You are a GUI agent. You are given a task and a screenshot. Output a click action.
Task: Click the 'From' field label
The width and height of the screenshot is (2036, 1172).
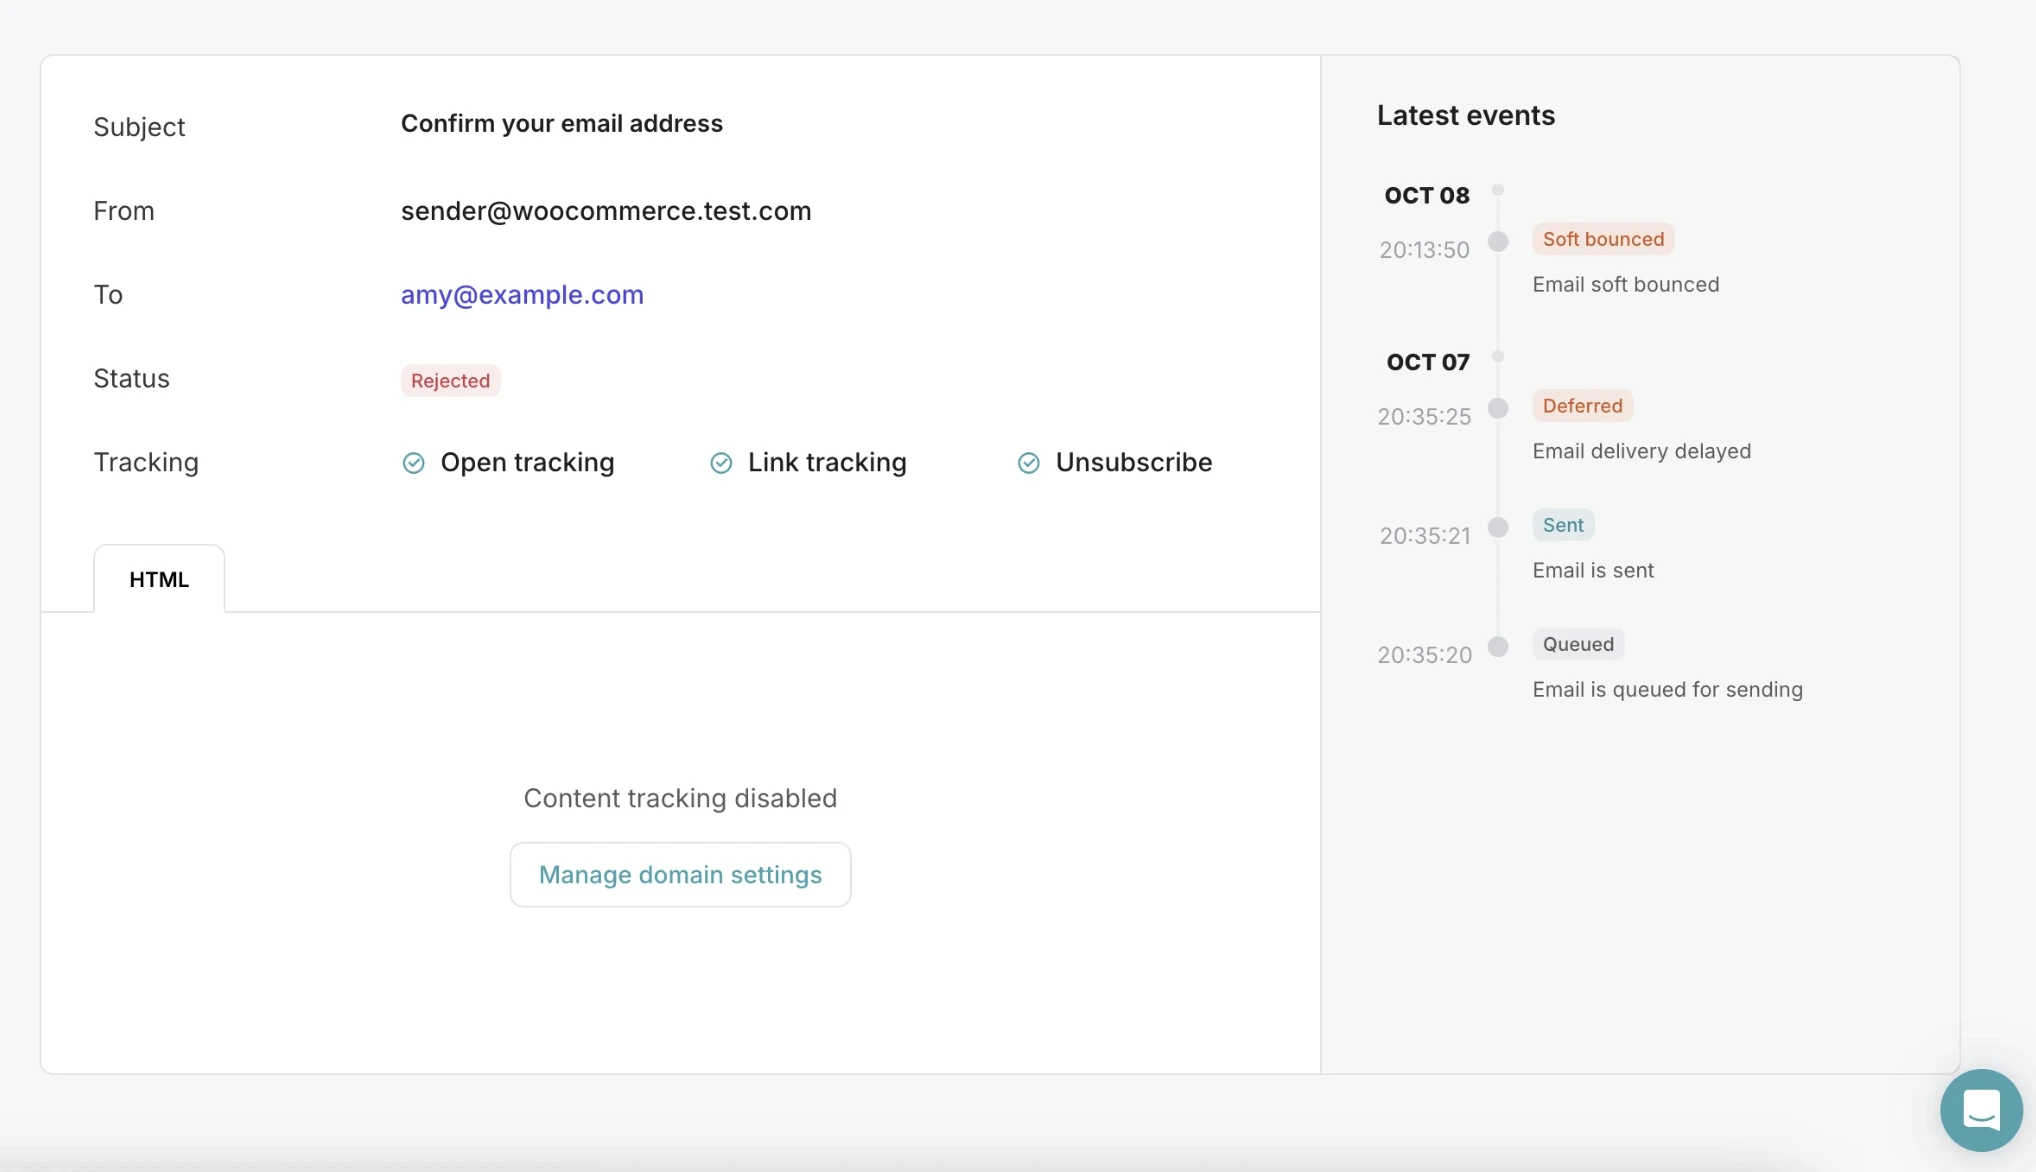pyautogui.click(x=124, y=211)
